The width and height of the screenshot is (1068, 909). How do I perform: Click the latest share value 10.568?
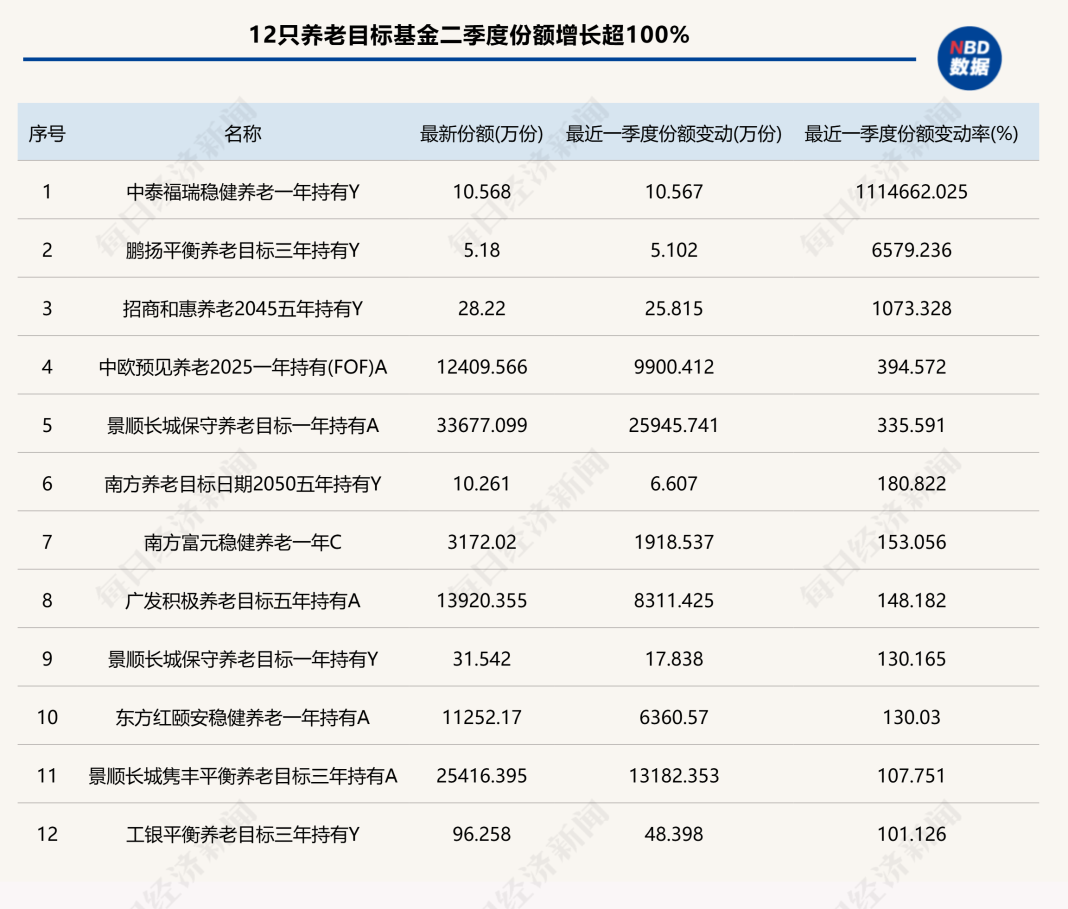pyautogui.click(x=482, y=192)
